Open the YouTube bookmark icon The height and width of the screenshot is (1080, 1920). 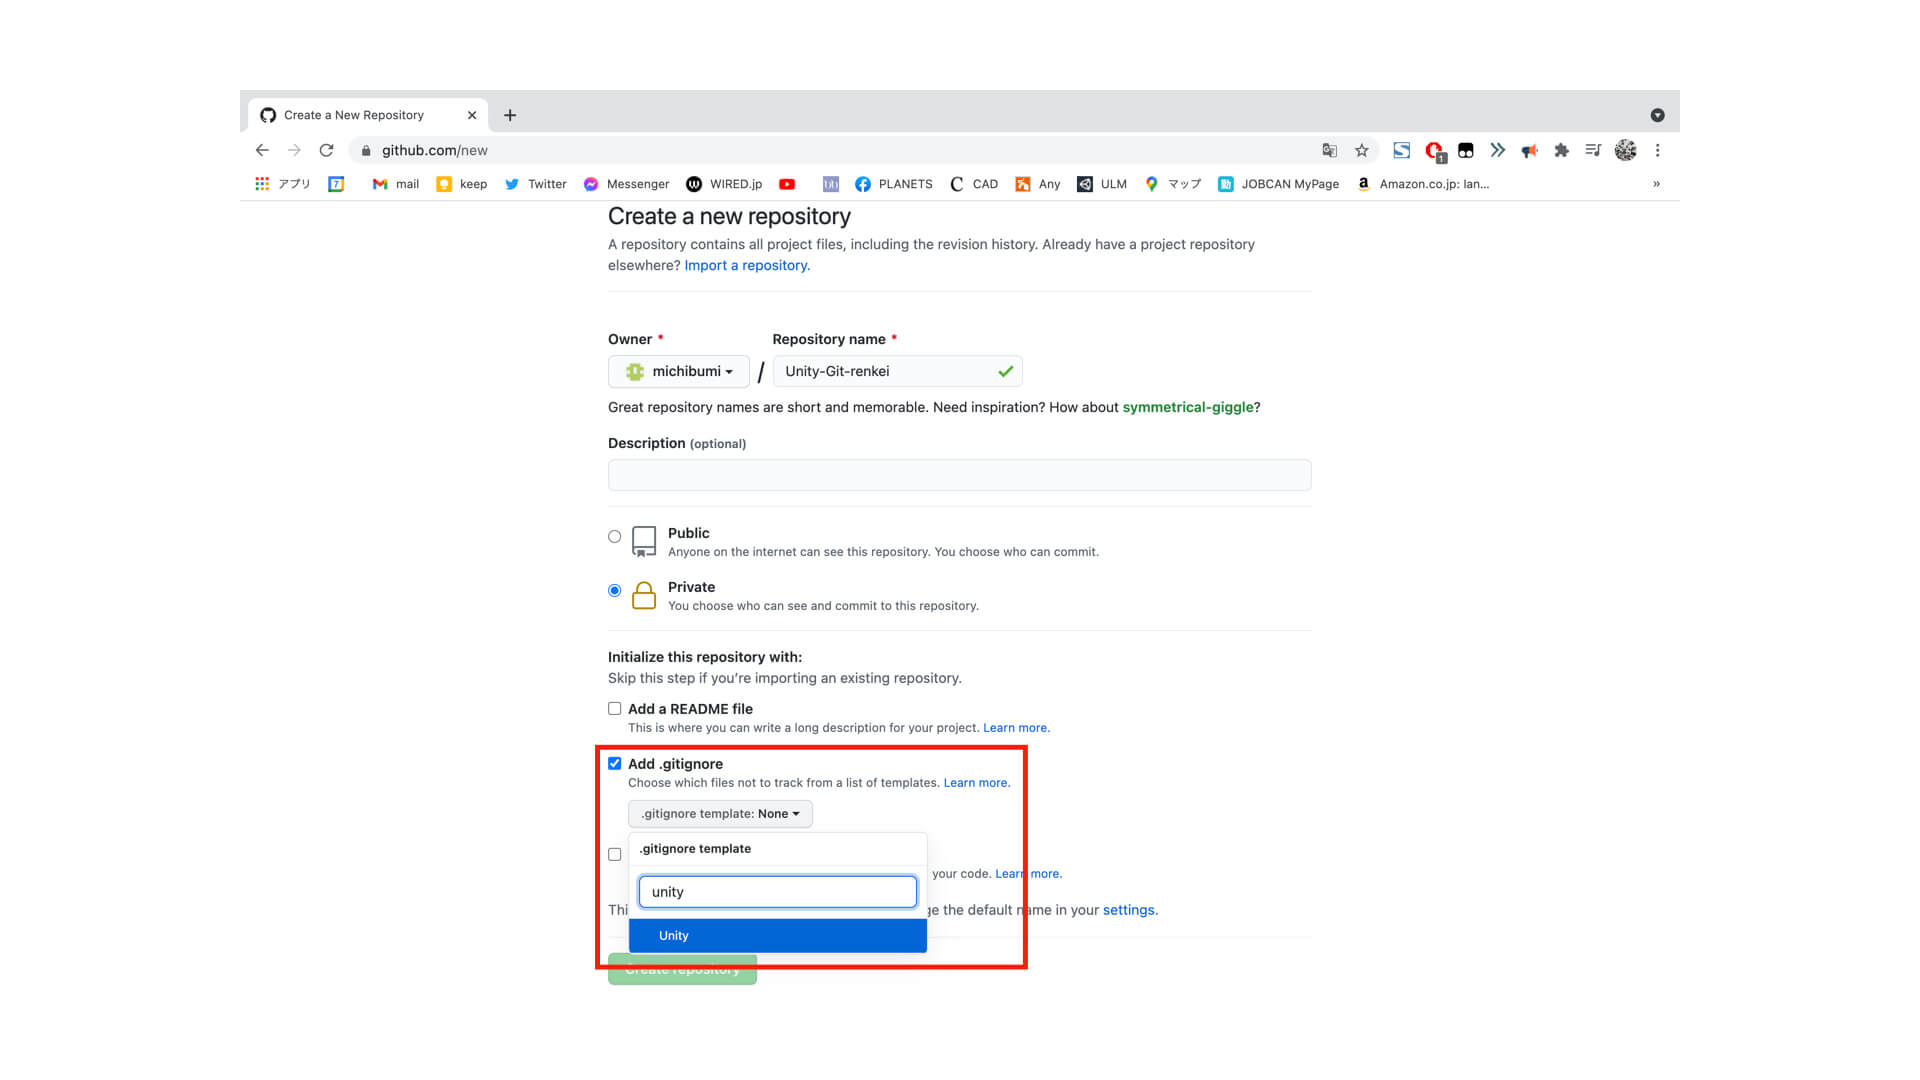[x=788, y=184]
